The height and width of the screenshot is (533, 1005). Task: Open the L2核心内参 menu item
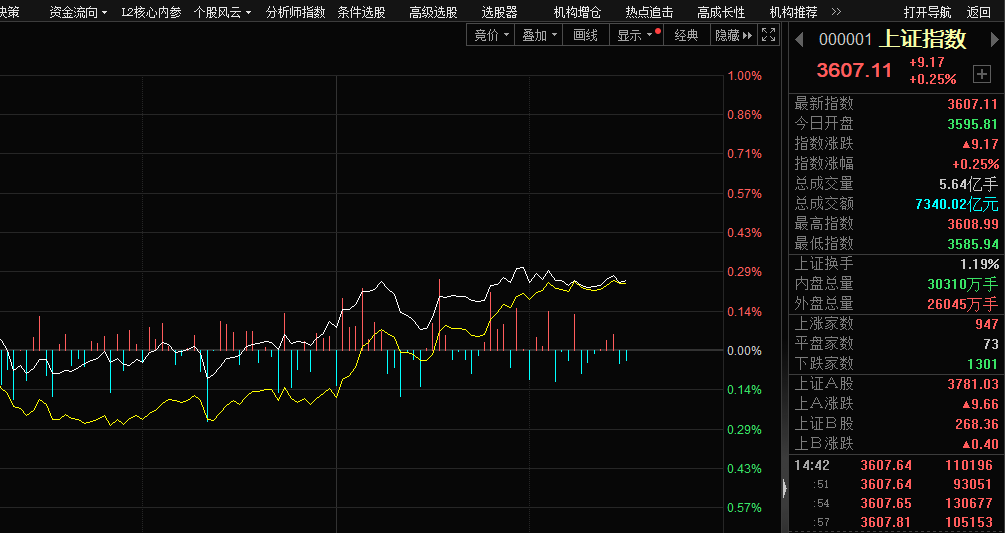tap(151, 12)
